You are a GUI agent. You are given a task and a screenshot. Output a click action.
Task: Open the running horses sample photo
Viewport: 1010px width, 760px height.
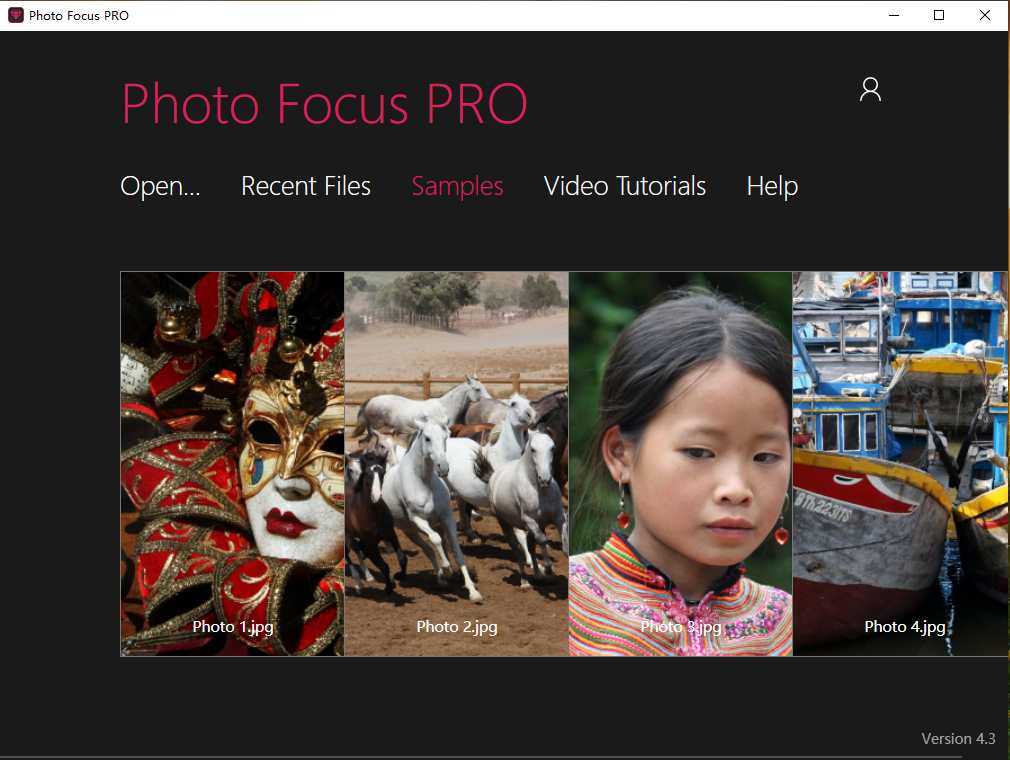point(456,440)
